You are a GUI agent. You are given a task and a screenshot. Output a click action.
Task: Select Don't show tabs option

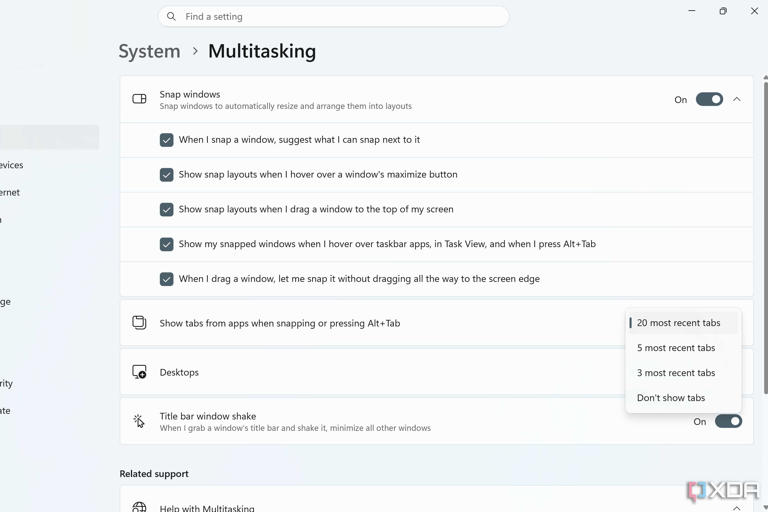pos(683,398)
